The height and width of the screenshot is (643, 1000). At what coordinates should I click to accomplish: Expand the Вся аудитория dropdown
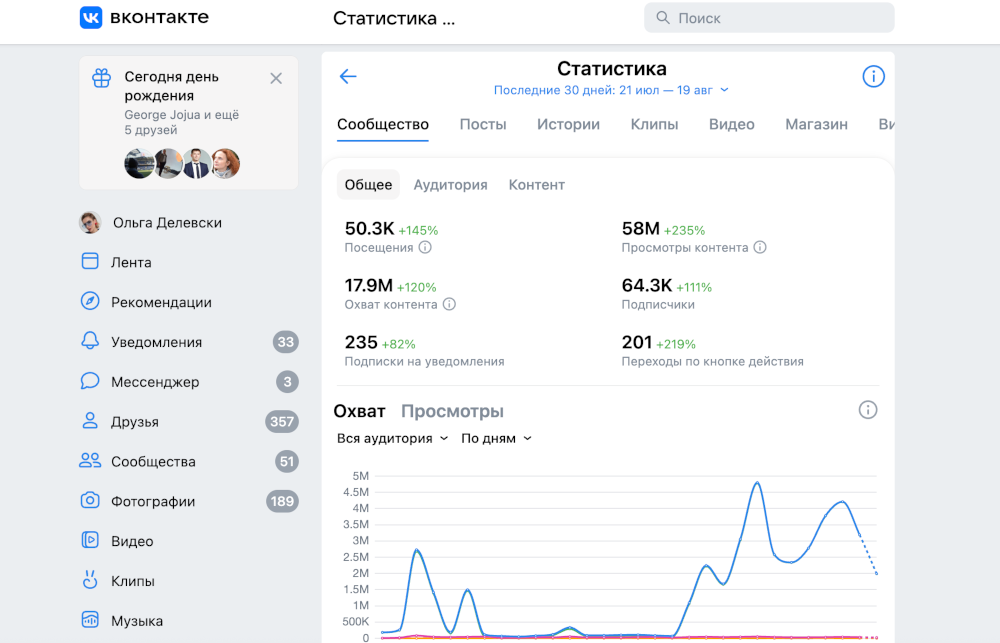pyautogui.click(x=392, y=438)
